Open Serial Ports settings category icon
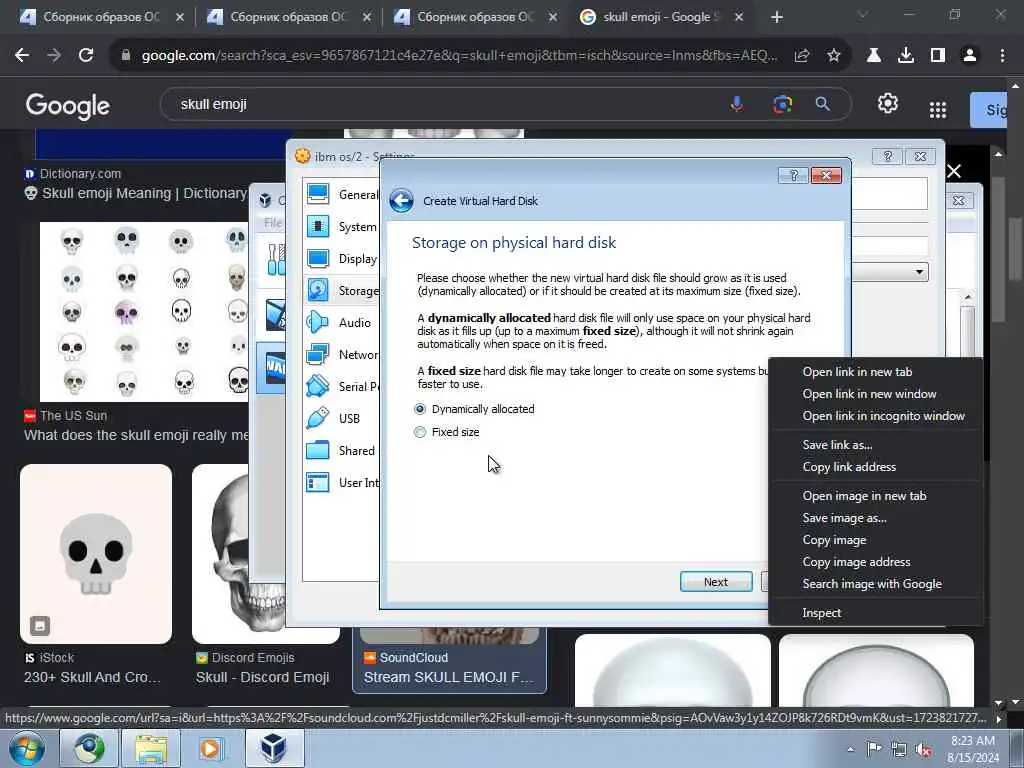The width and height of the screenshot is (1024, 768). click(318, 386)
